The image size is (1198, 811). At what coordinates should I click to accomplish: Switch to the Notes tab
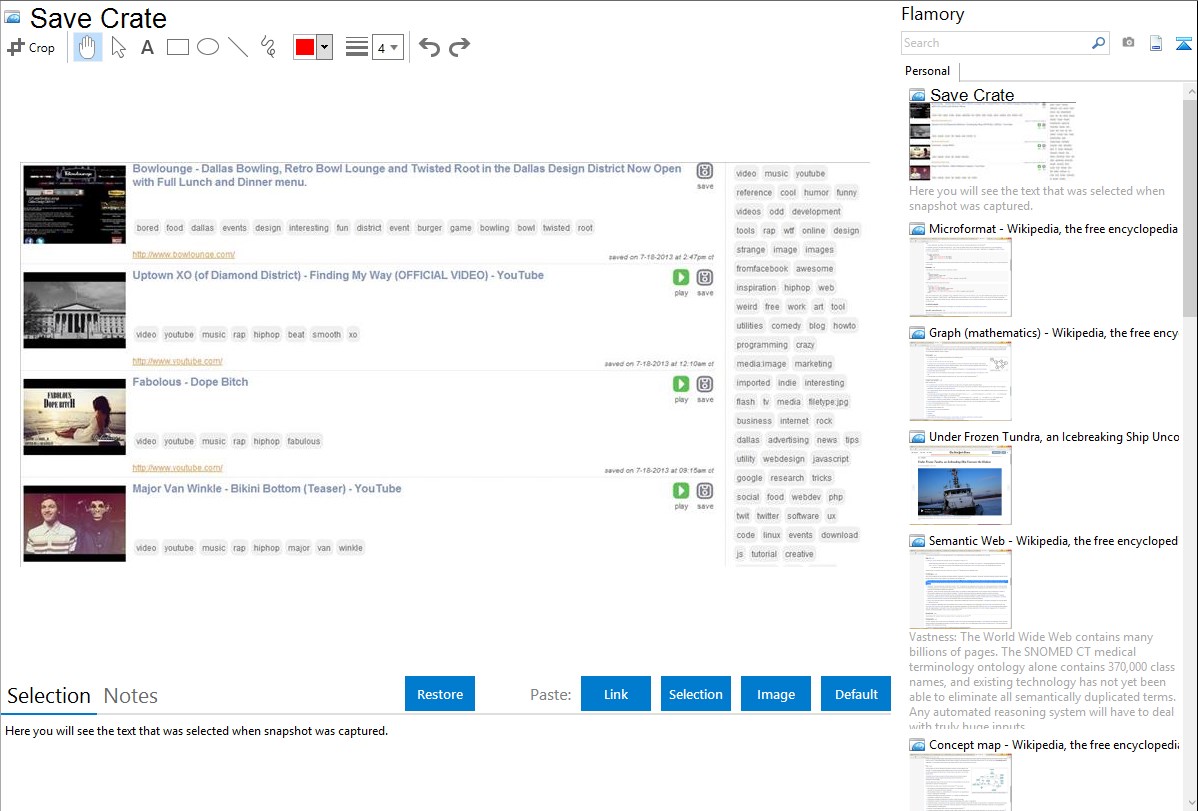pos(131,696)
